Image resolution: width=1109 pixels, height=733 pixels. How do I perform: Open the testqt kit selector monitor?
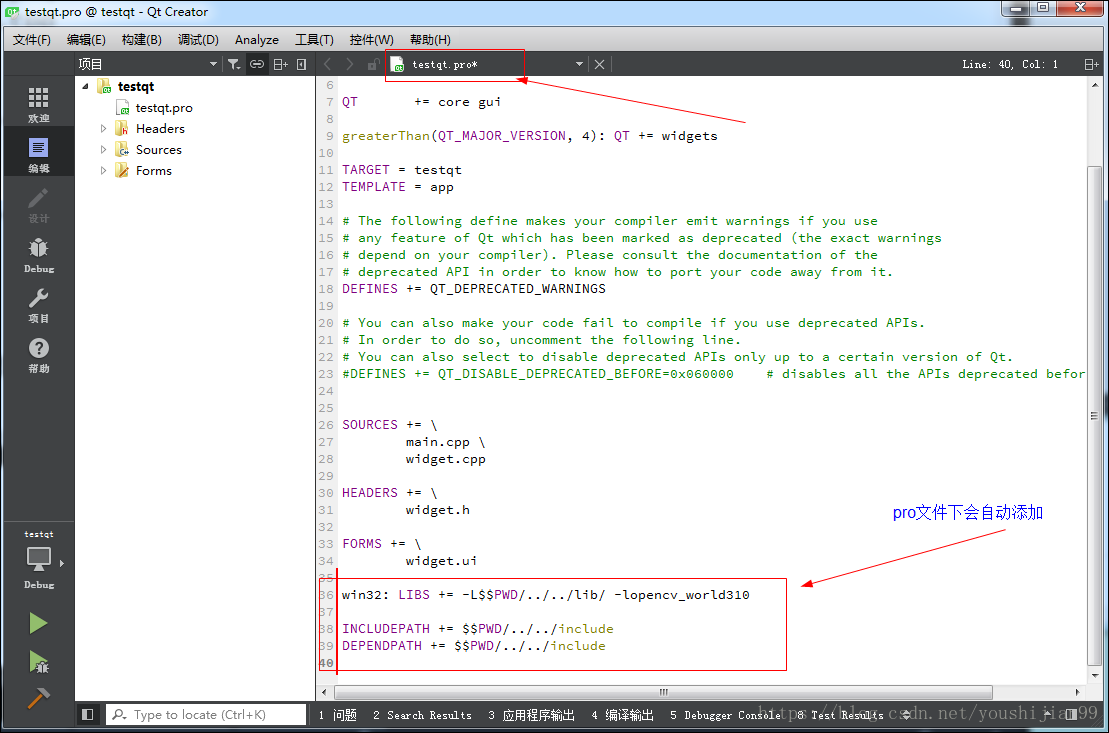click(x=39, y=559)
